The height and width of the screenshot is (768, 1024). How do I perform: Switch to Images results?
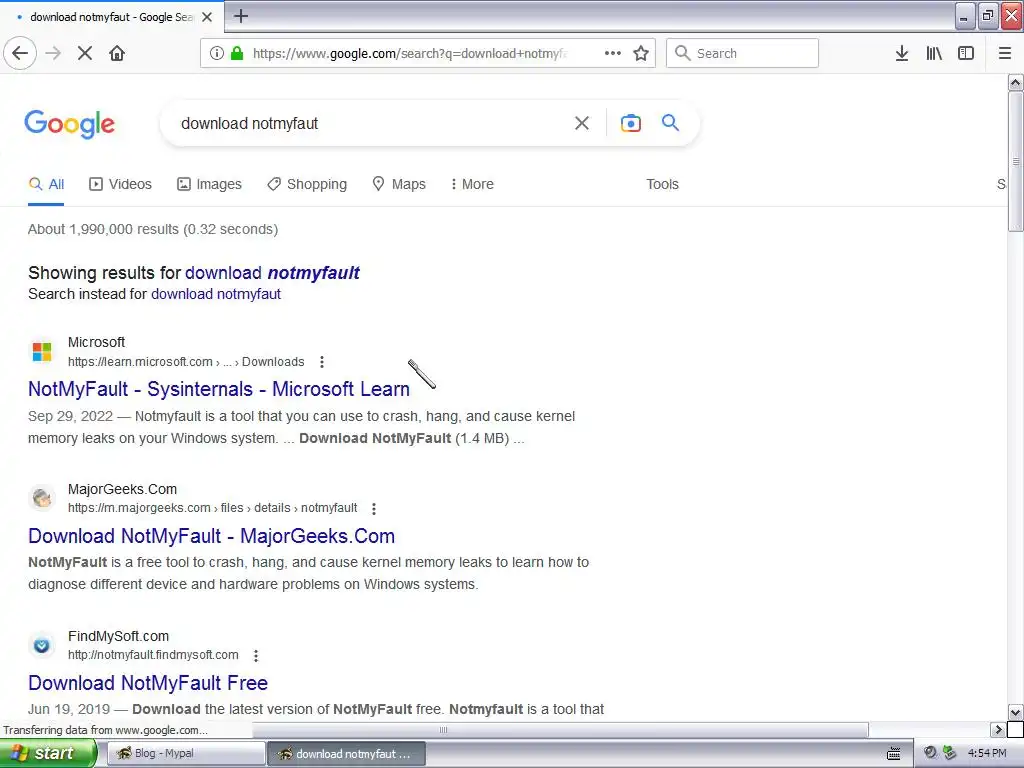point(209,184)
